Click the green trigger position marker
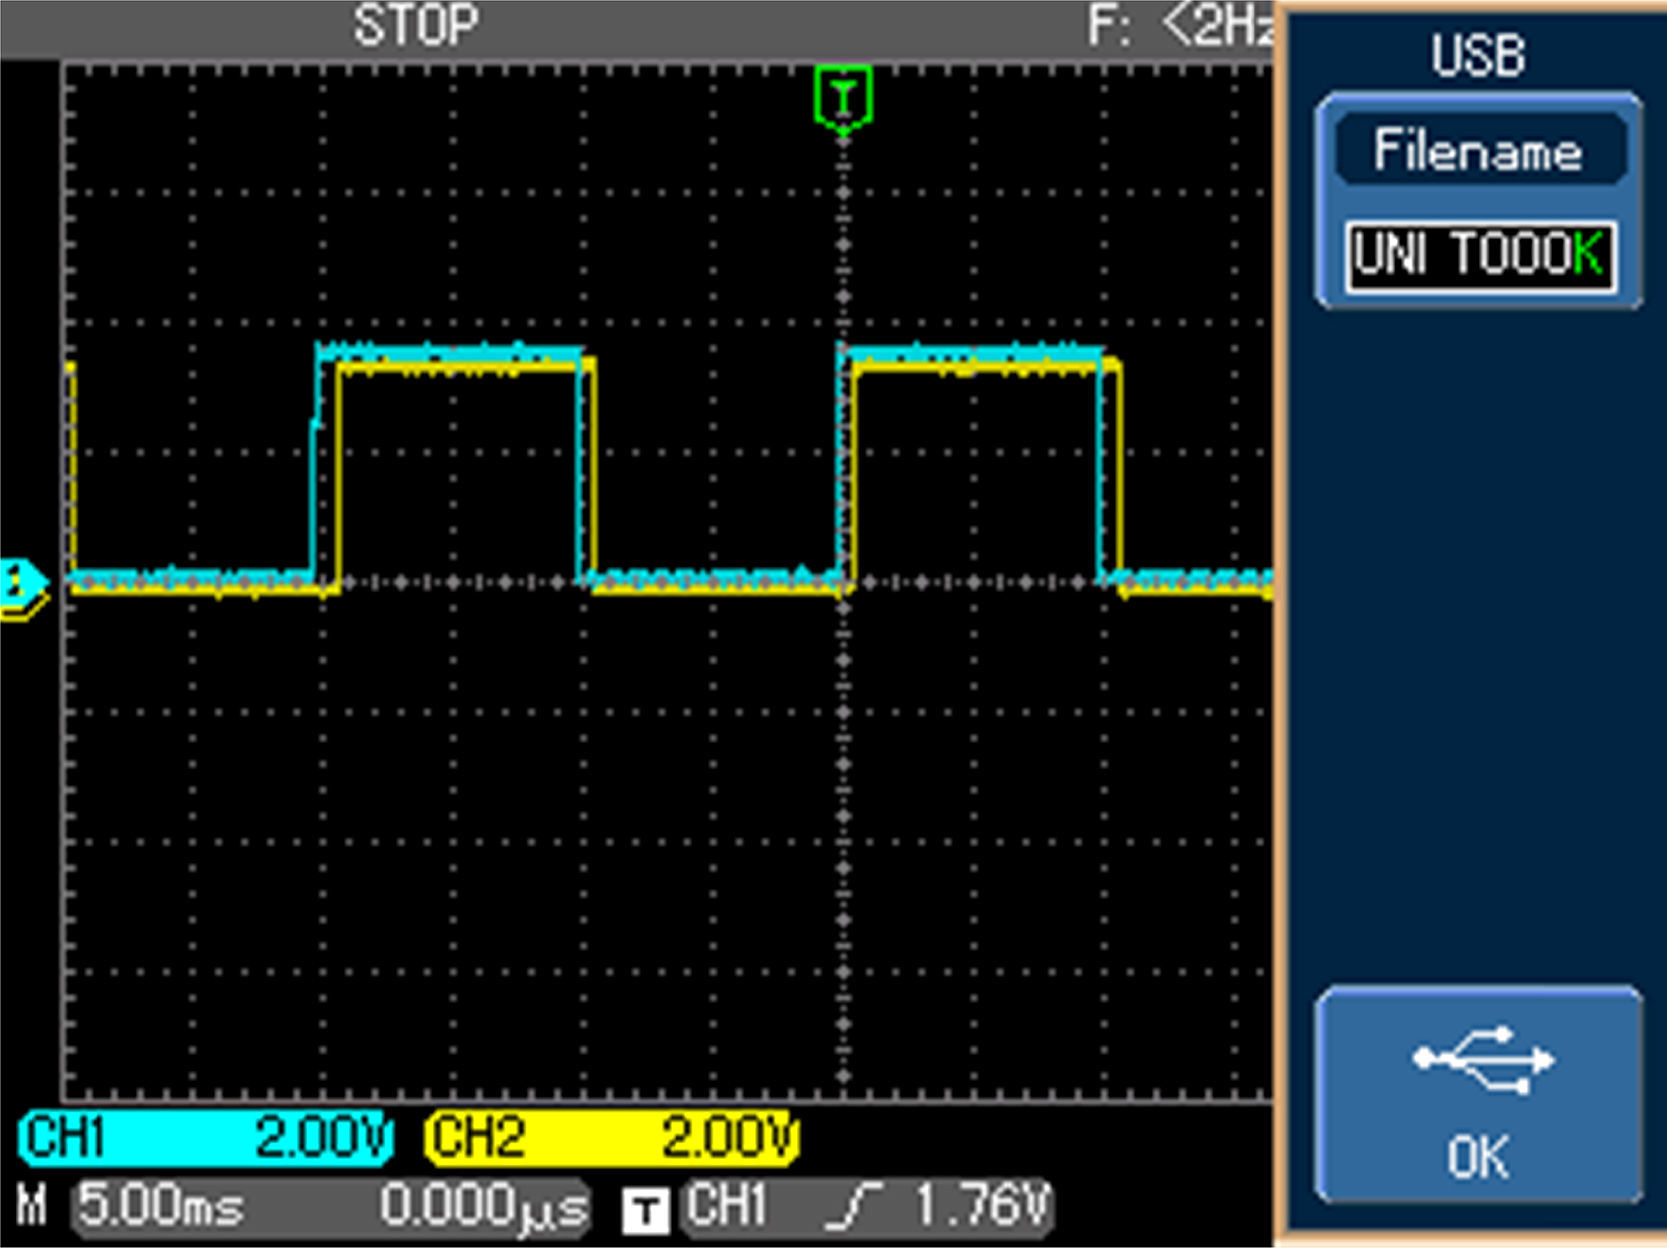Viewport: 1667px width, 1248px height. pyautogui.click(x=844, y=98)
